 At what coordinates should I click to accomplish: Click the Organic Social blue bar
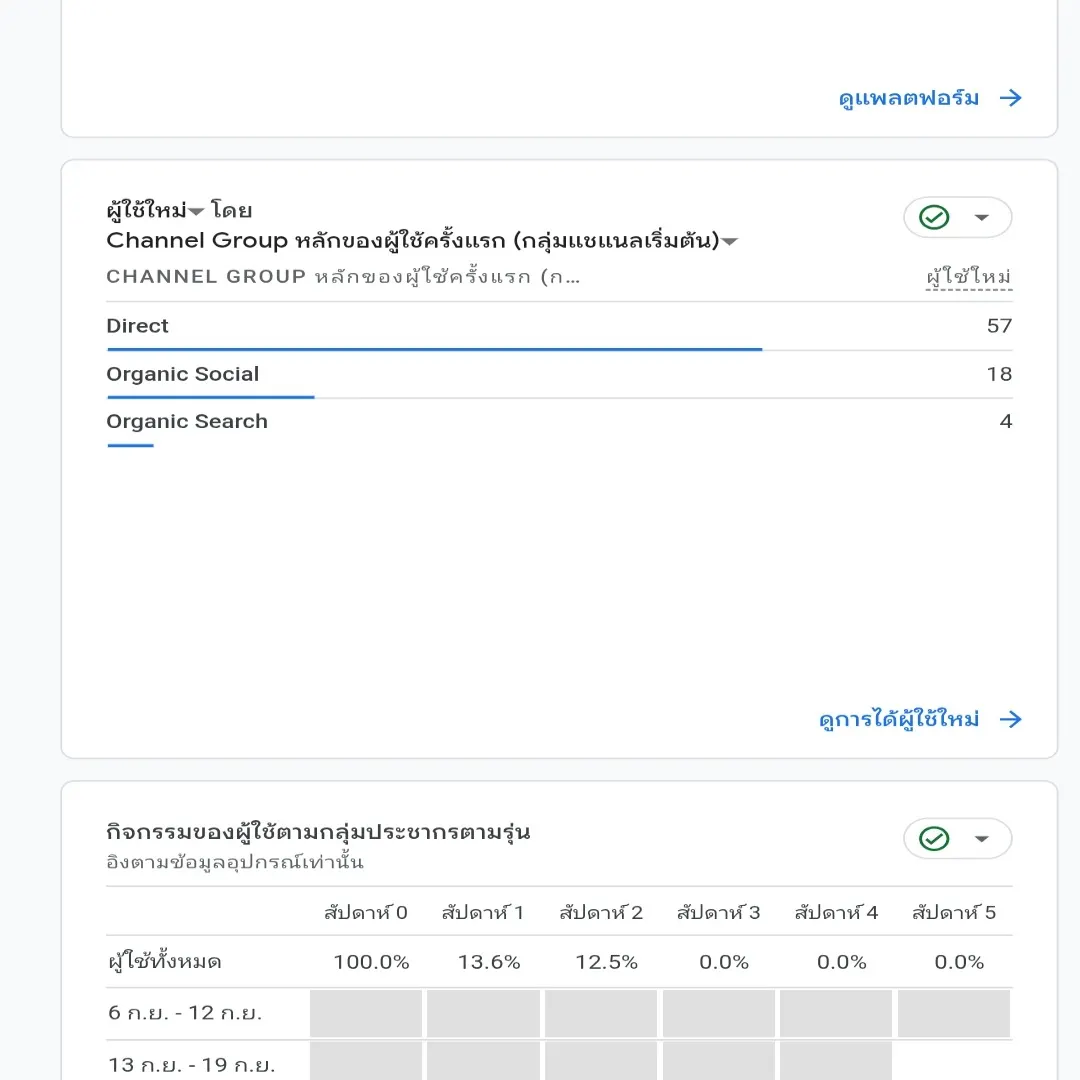[211, 397]
